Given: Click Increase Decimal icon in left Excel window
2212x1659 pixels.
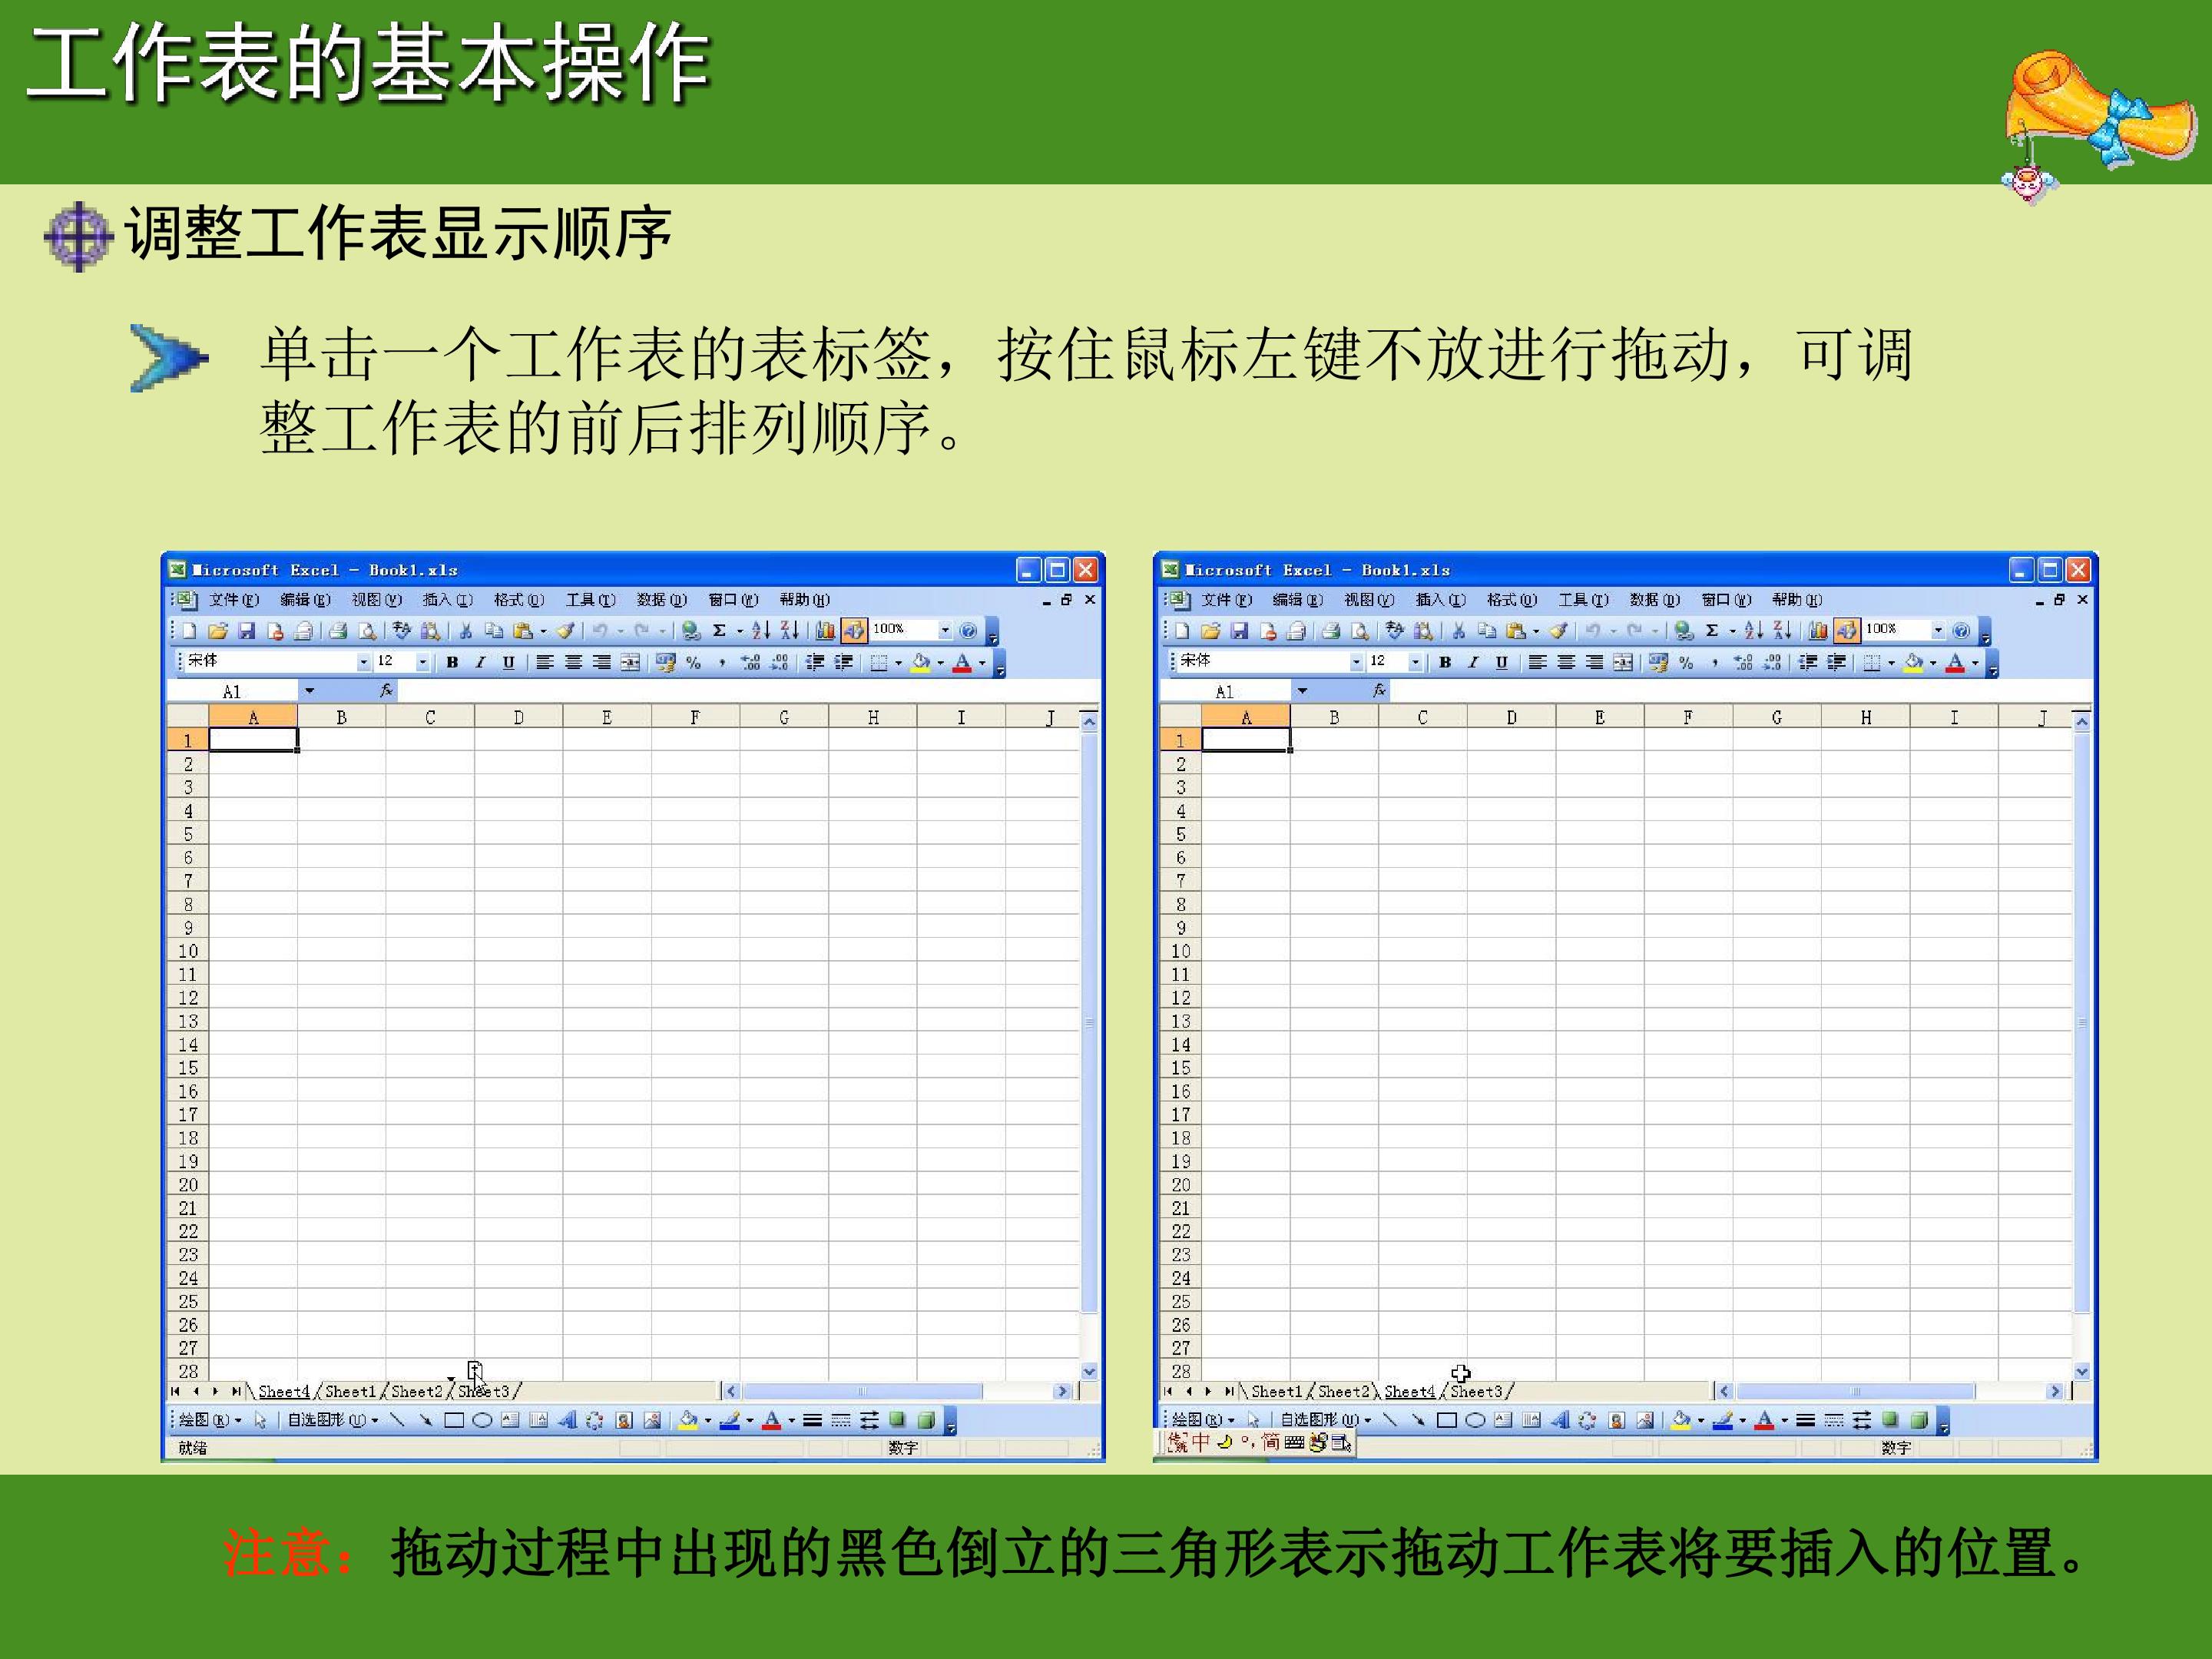Looking at the screenshot, I should tap(751, 662).
